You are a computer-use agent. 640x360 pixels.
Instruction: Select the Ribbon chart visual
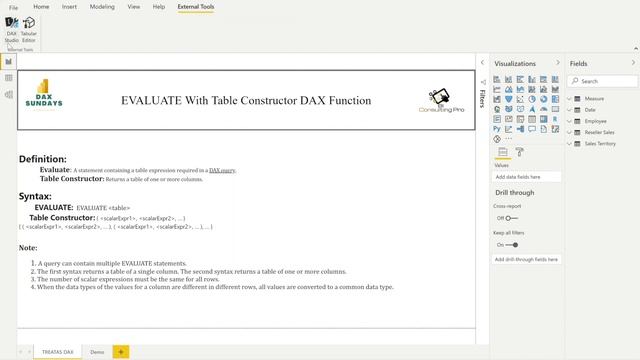pyautogui.click(x=555, y=89)
